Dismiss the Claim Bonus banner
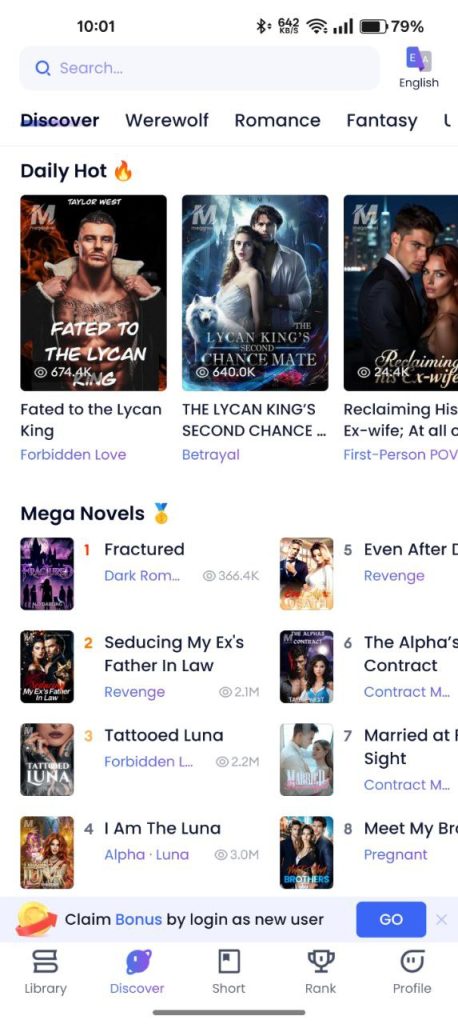This screenshot has height=1024, width=458. pos(441,920)
